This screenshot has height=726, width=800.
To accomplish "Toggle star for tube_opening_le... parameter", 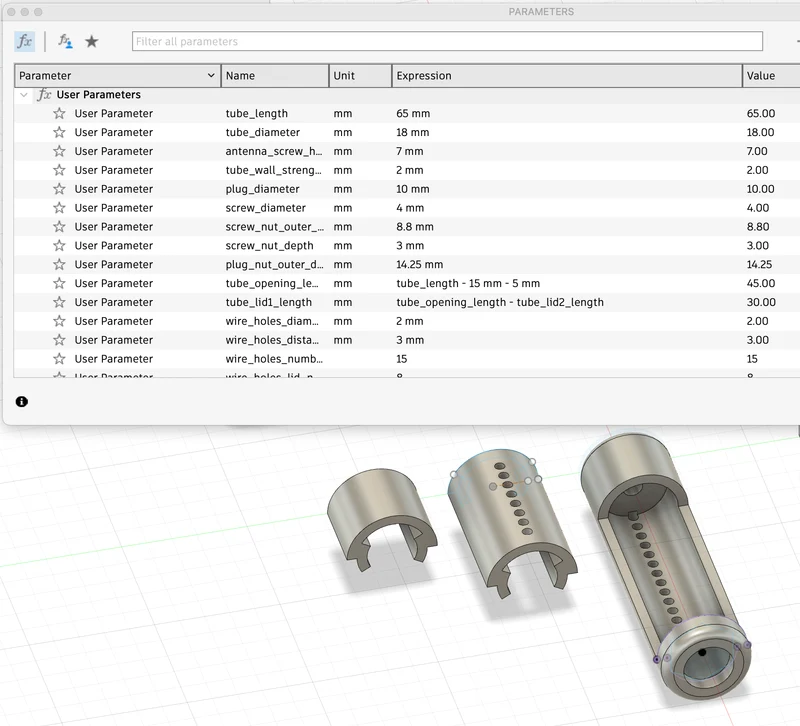I will [59, 283].
